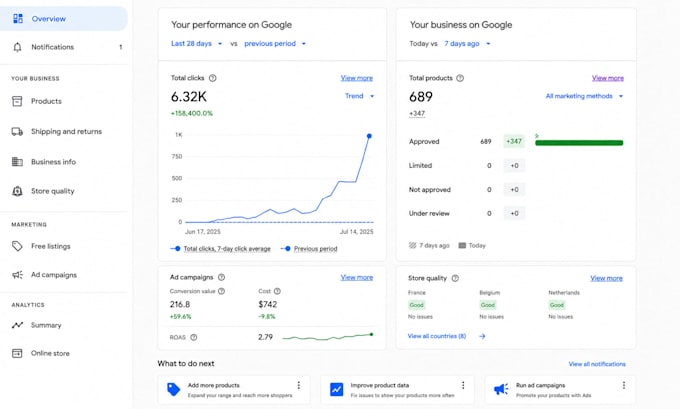Open three-dot menu on Add more products card

298,385
